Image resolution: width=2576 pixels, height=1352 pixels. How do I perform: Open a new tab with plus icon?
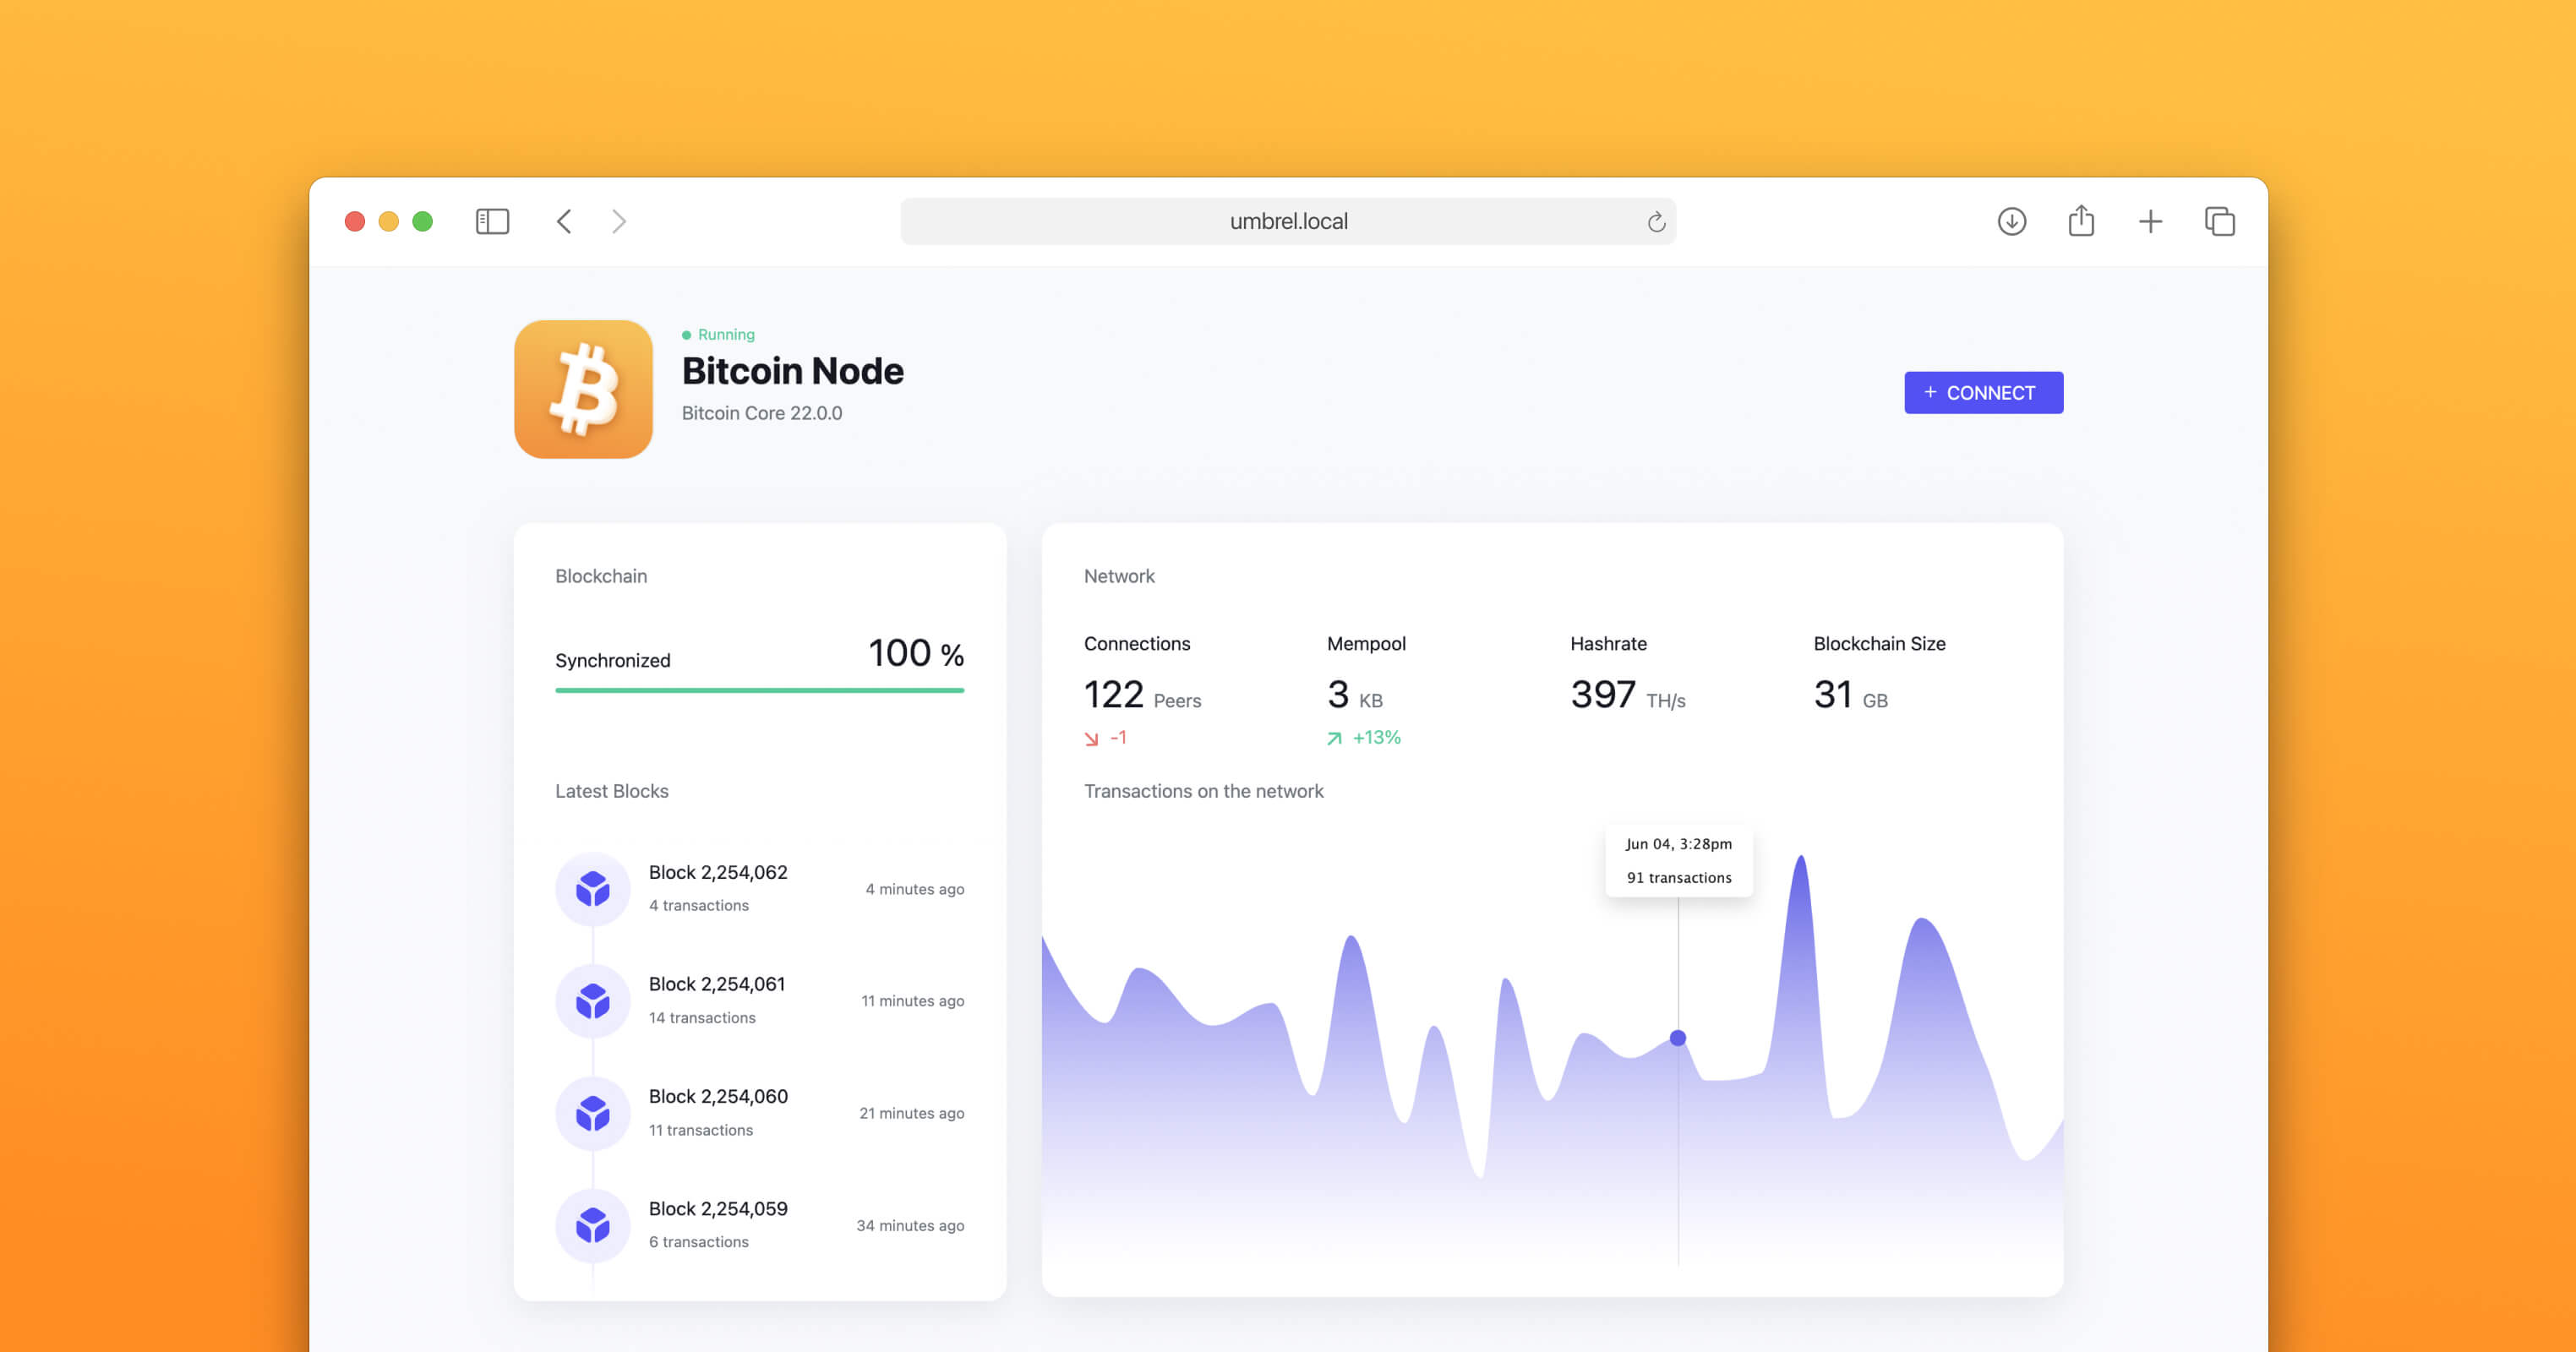pos(2150,221)
